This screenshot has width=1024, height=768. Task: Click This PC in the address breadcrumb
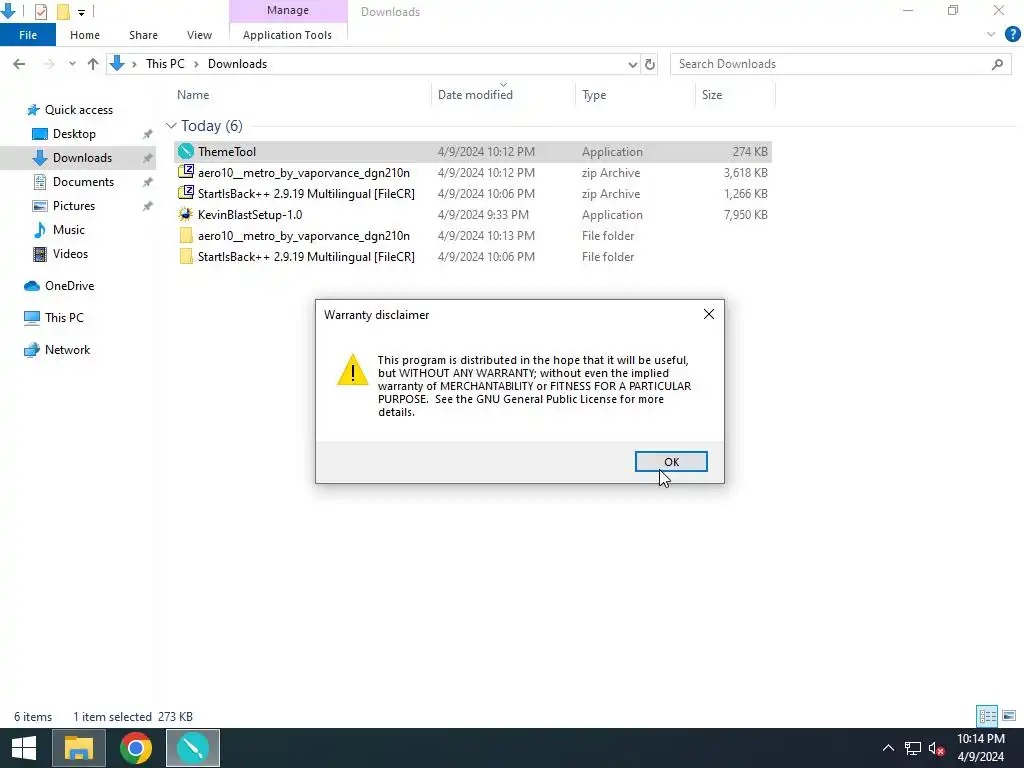coord(165,64)
